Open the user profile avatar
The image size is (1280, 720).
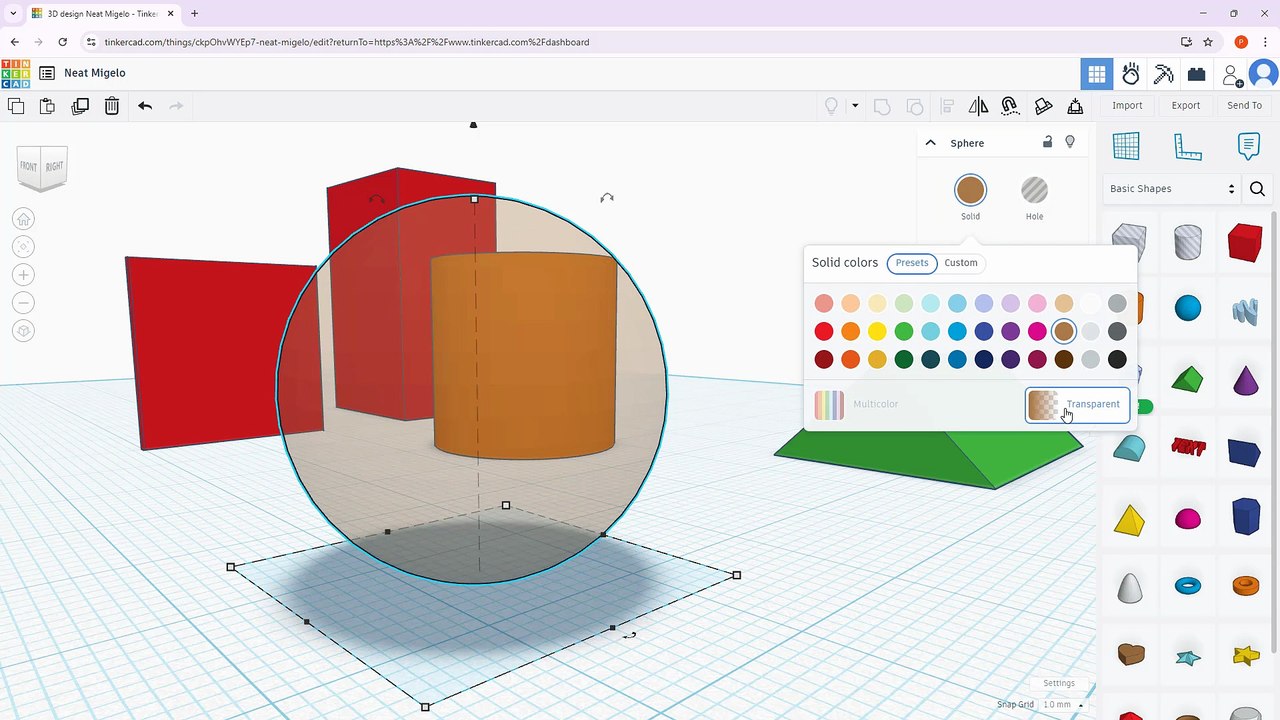click(1264, 74)
